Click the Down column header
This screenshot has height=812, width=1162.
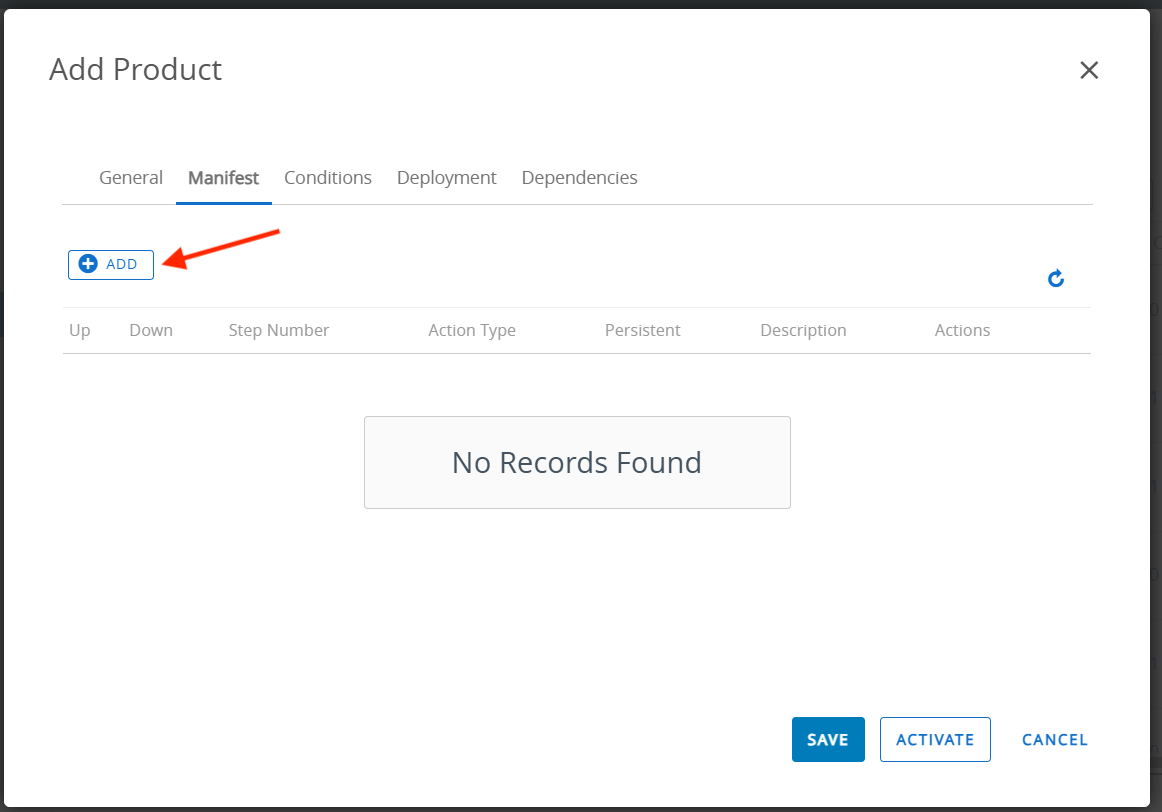tap(151, 331)
